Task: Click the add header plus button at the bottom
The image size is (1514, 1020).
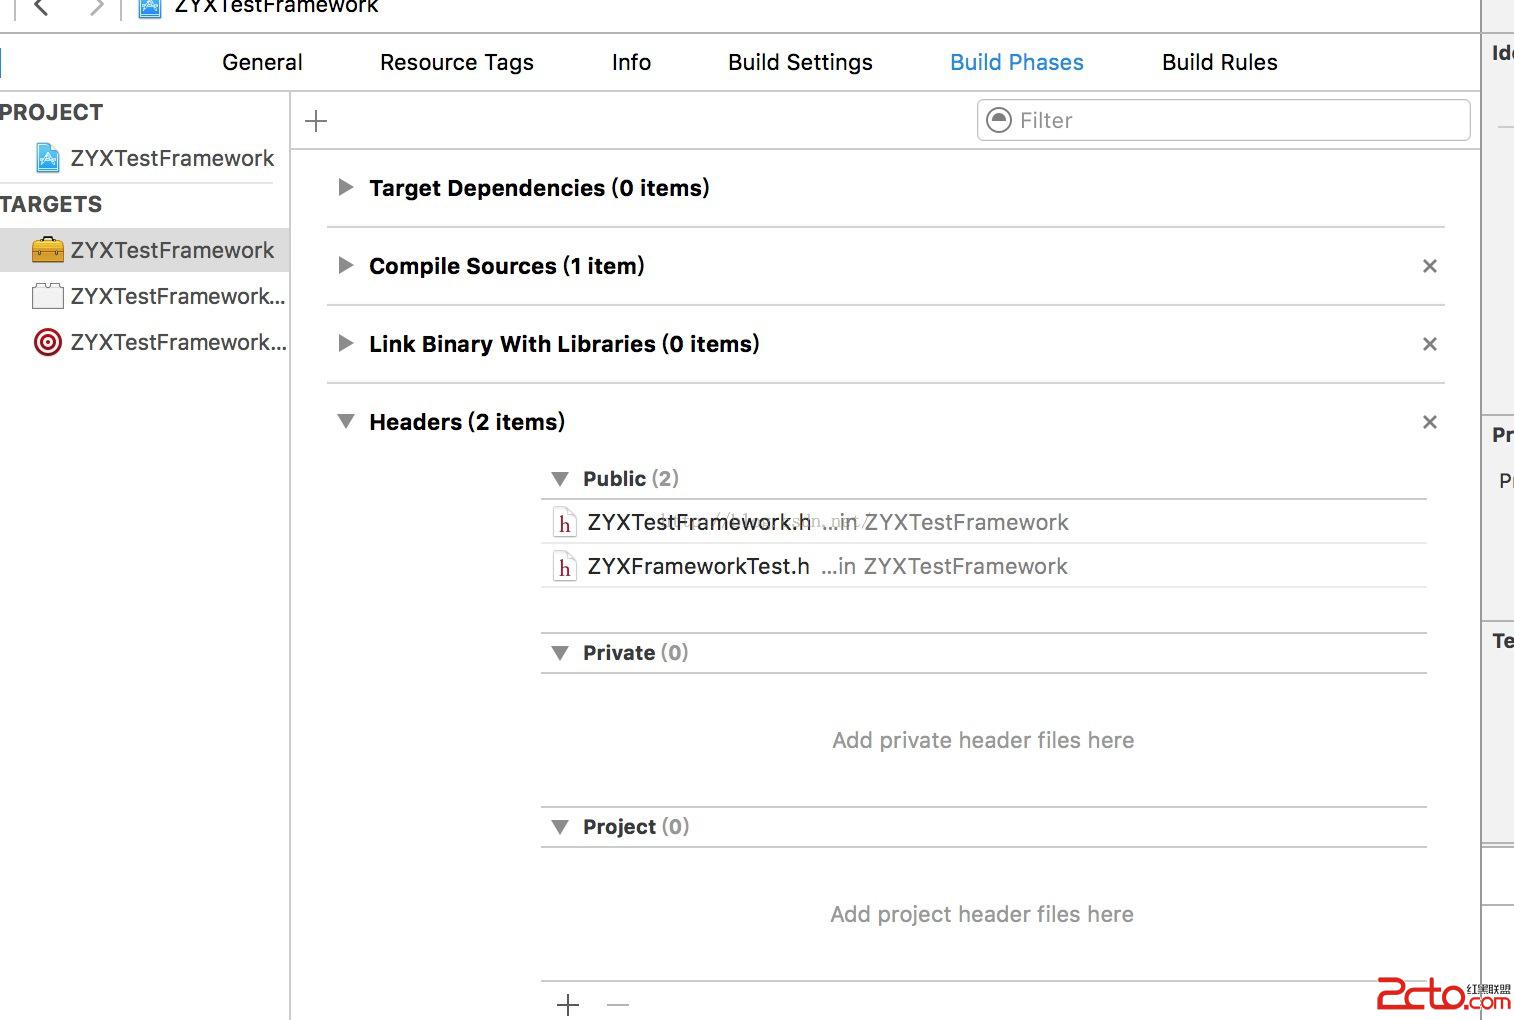Action: click(568, 1004)
